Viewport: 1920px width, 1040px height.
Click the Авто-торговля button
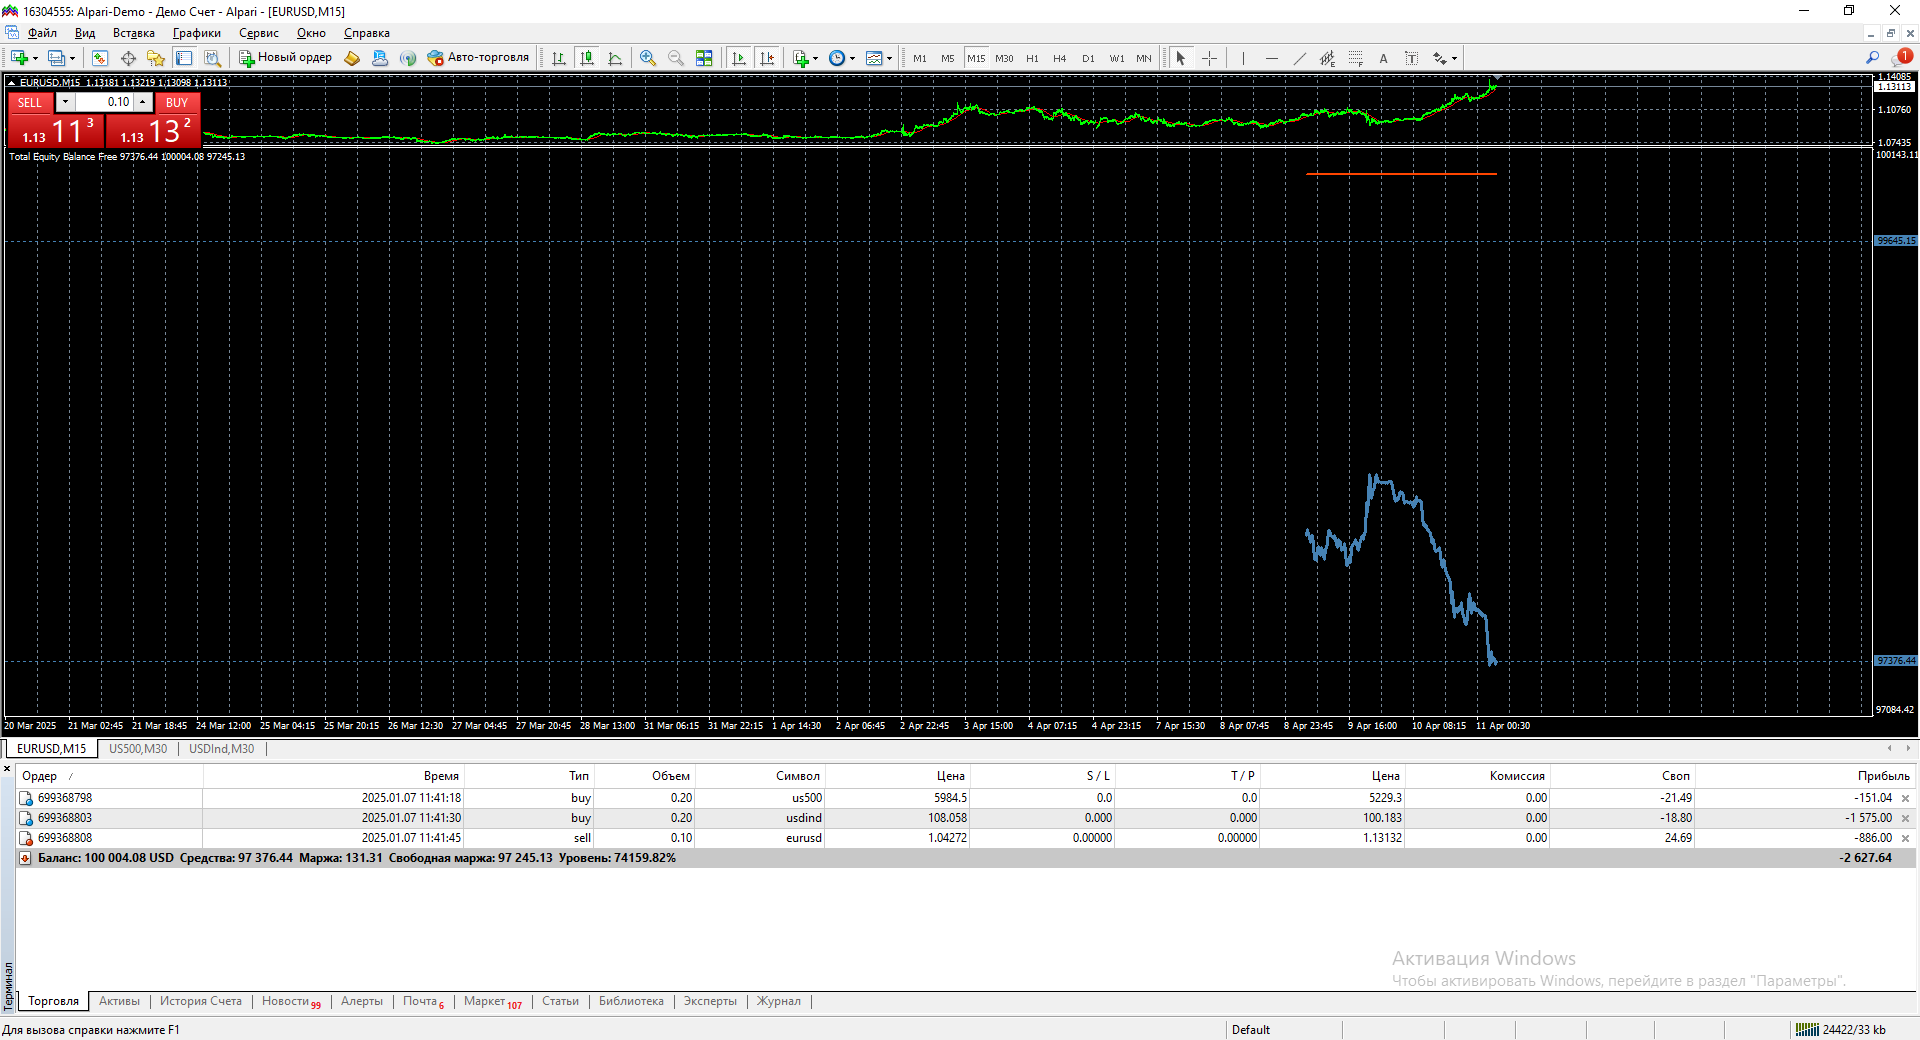[478, 58]
